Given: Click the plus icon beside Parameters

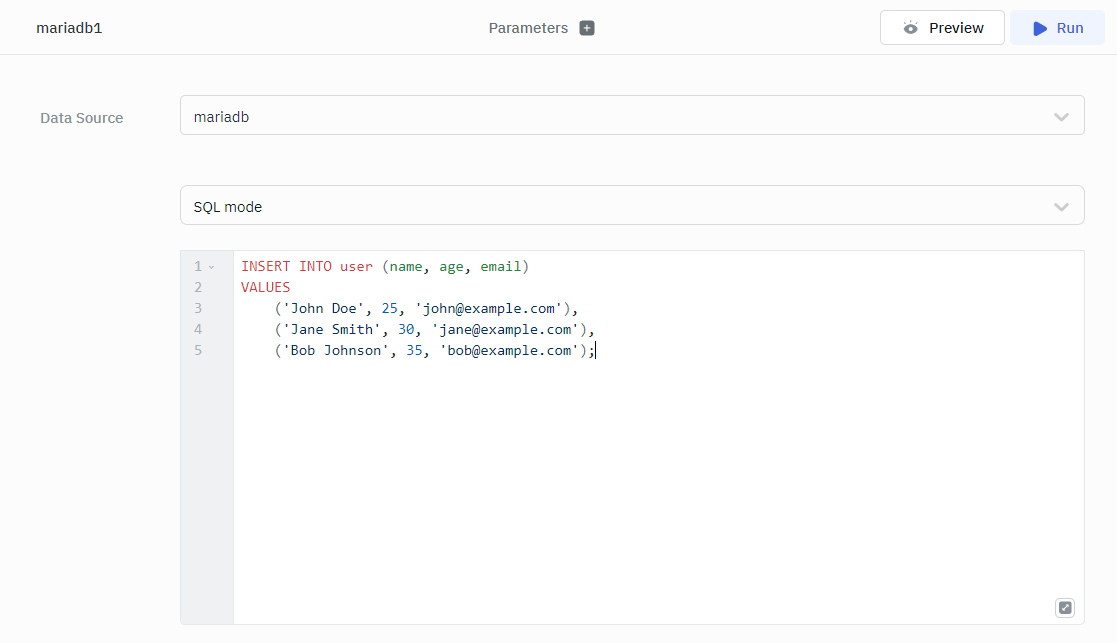Looking at the screenshot, I should click(x=587, y=28).
